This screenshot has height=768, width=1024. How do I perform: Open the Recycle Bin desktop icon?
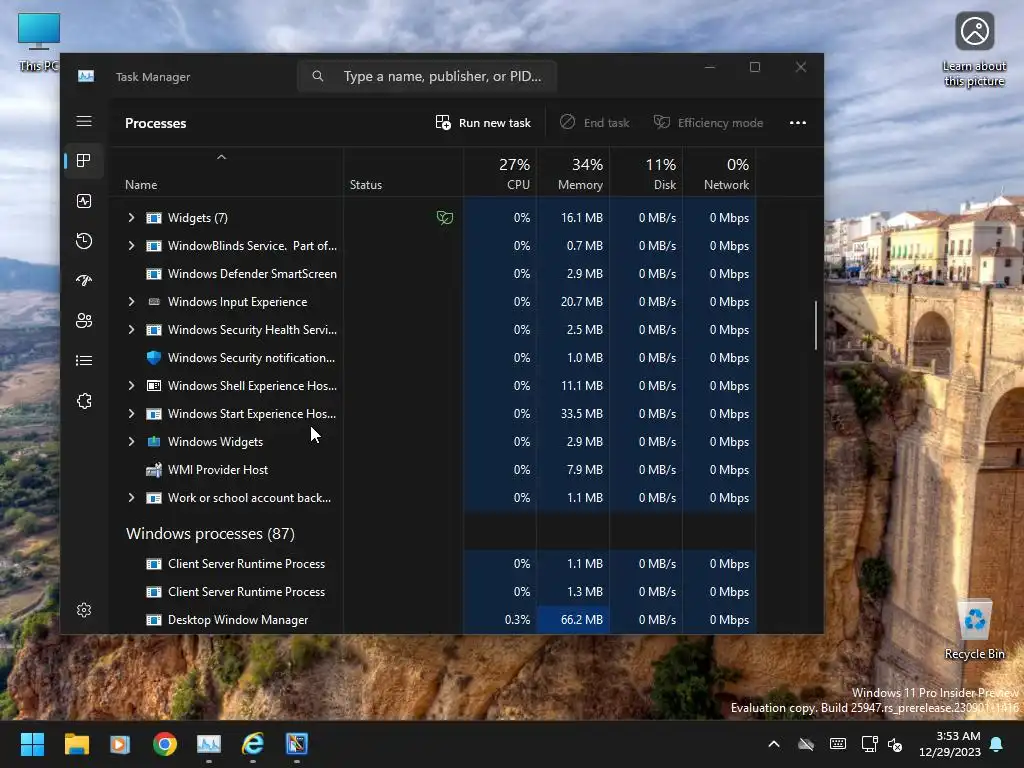click(974, 628)
